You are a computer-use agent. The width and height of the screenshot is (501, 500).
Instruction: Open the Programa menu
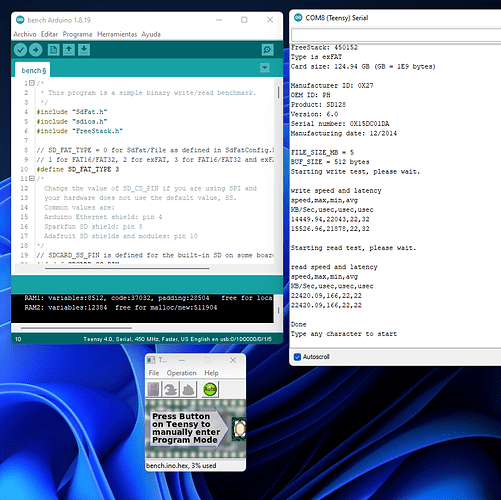[x=77, y=34]
